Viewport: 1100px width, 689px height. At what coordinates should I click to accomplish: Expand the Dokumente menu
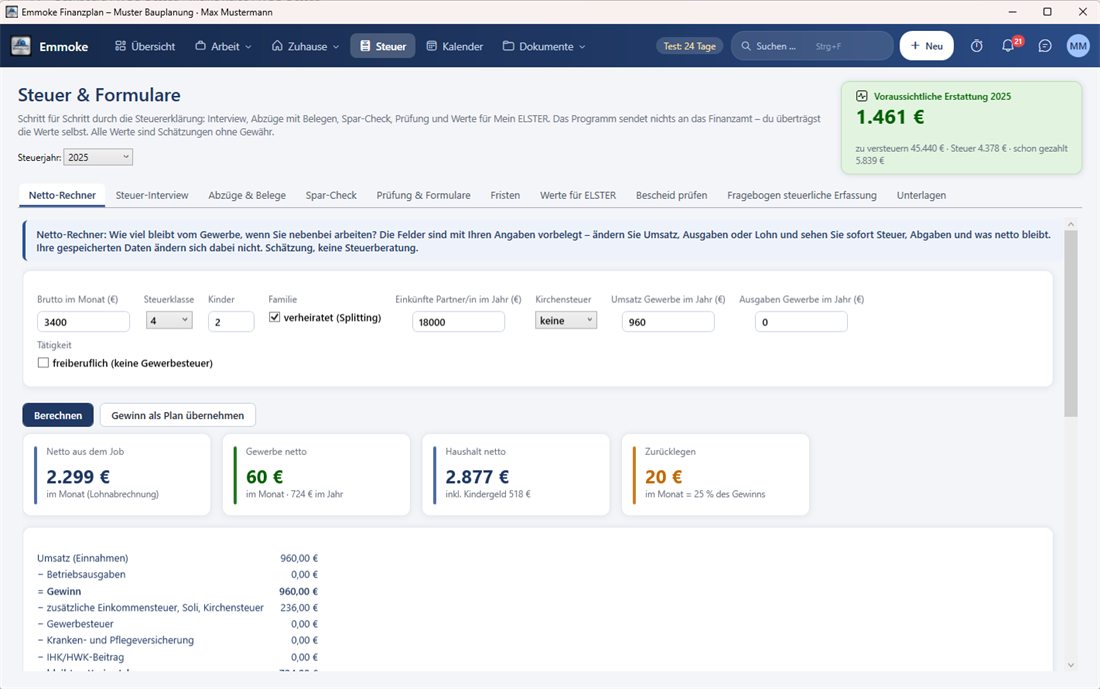(x=544, y=46)
